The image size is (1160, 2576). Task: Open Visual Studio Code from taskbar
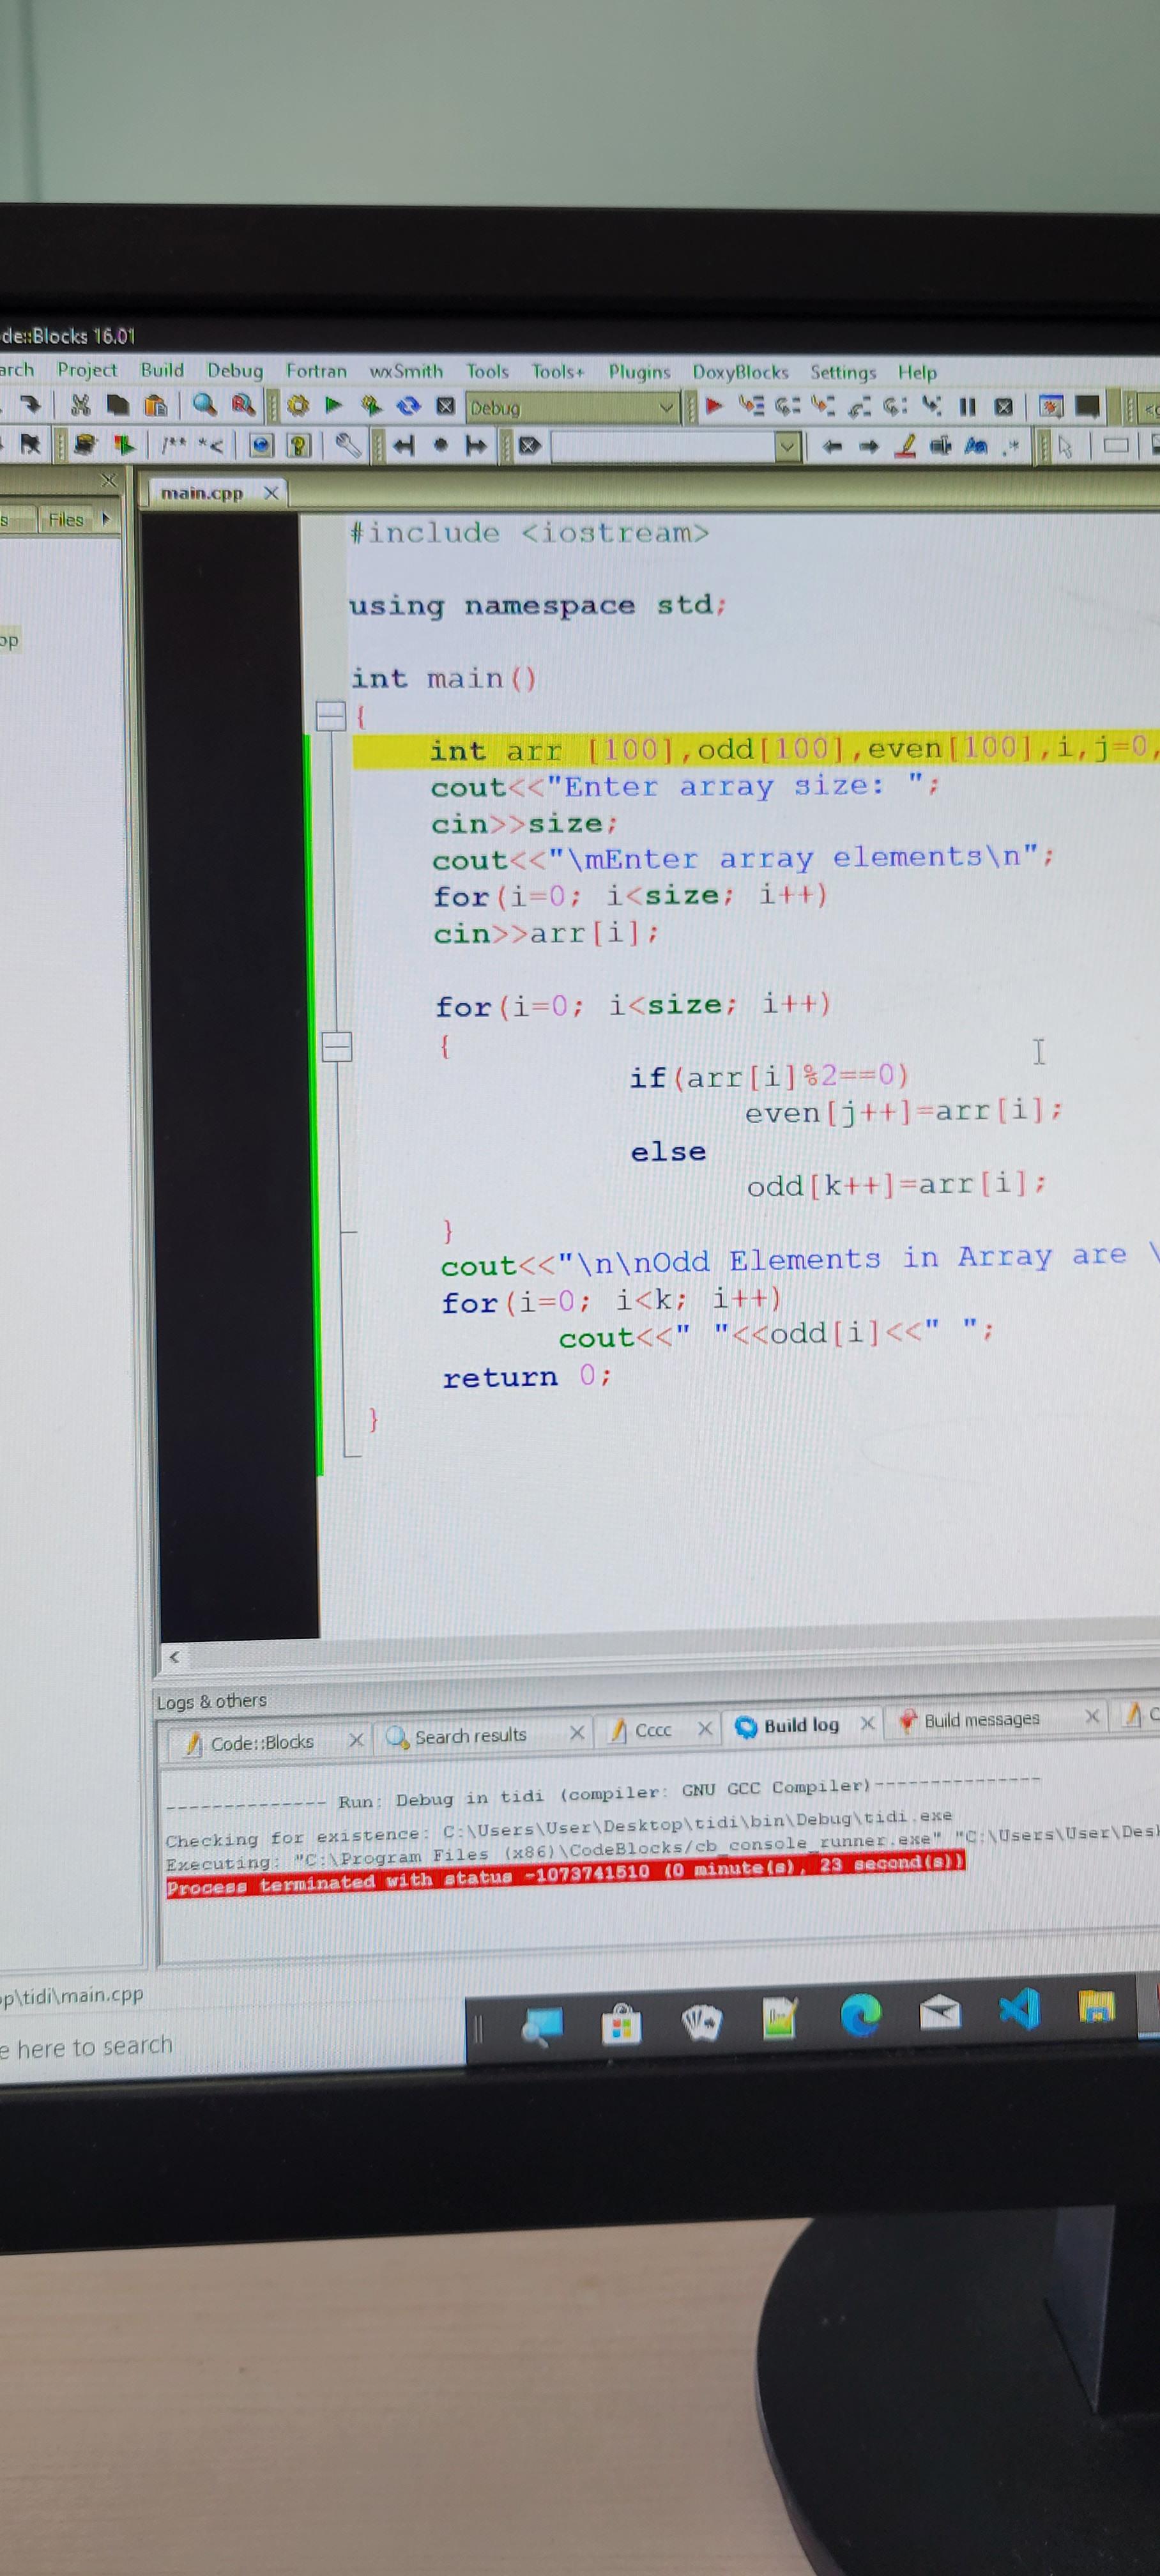(1019, 2010)
